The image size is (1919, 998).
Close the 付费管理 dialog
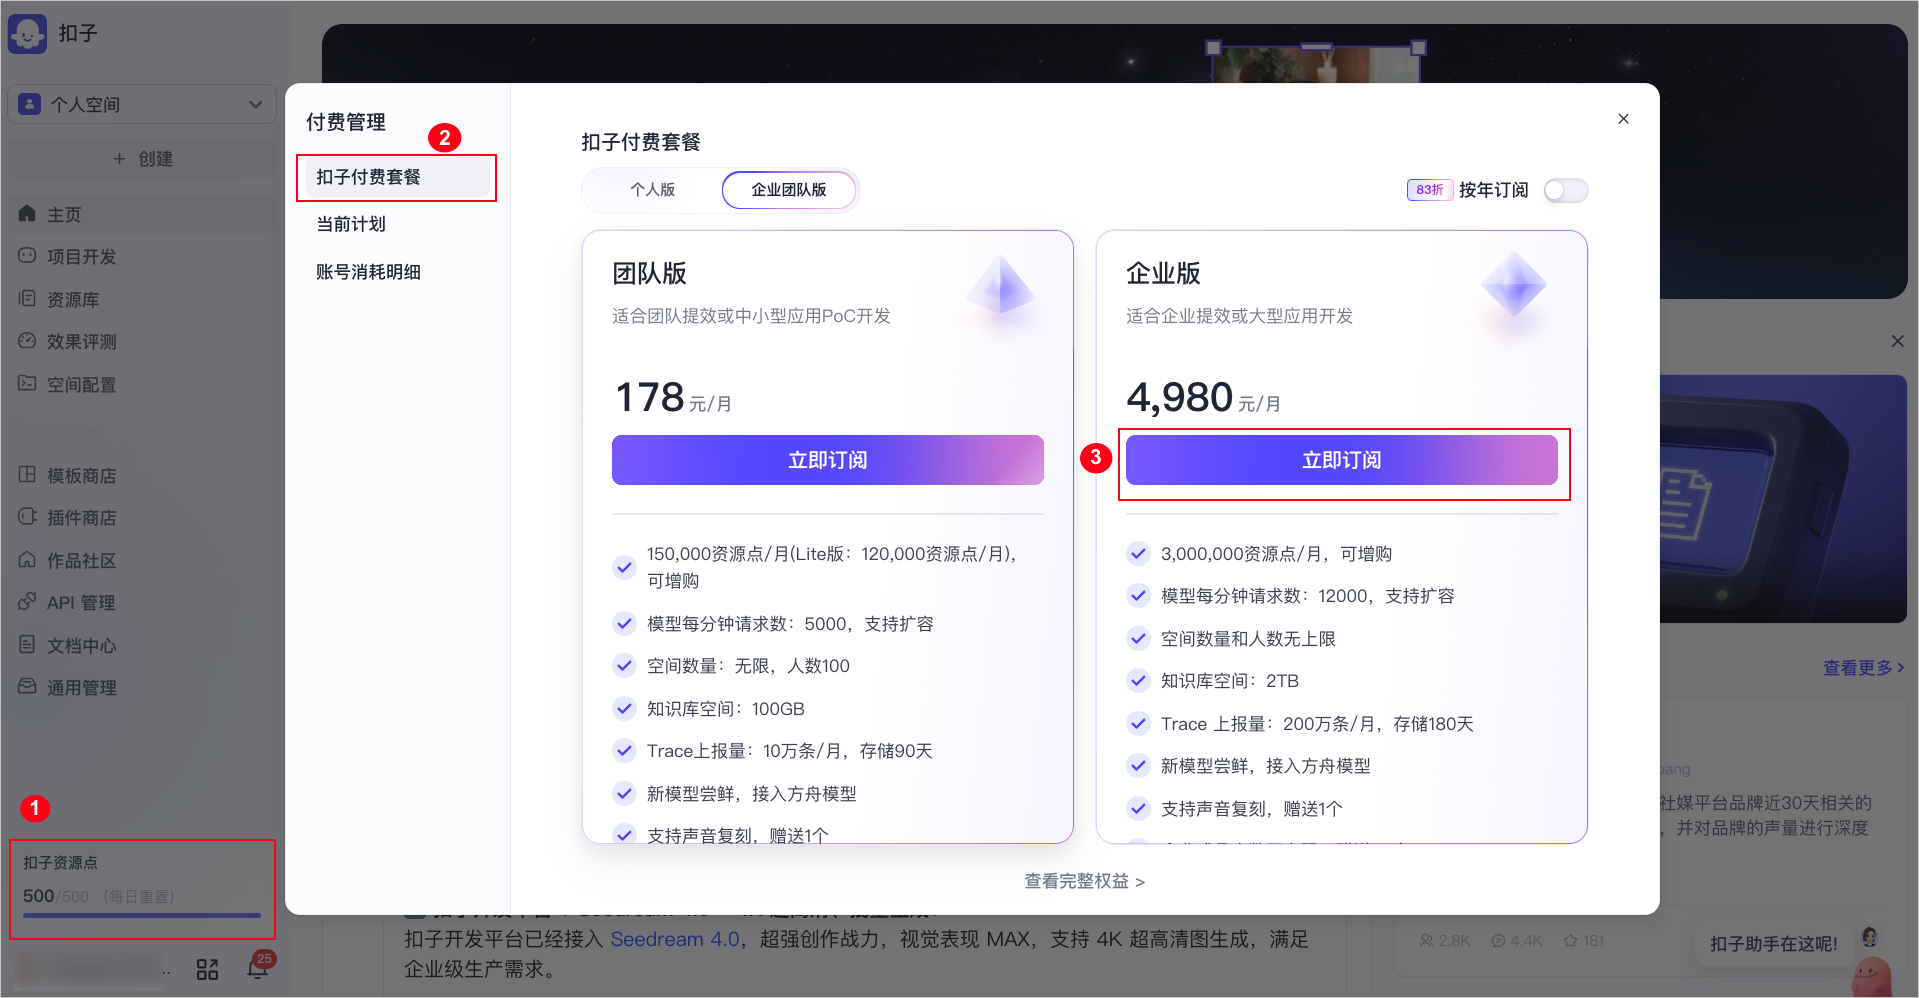[x=1623, y=119]
